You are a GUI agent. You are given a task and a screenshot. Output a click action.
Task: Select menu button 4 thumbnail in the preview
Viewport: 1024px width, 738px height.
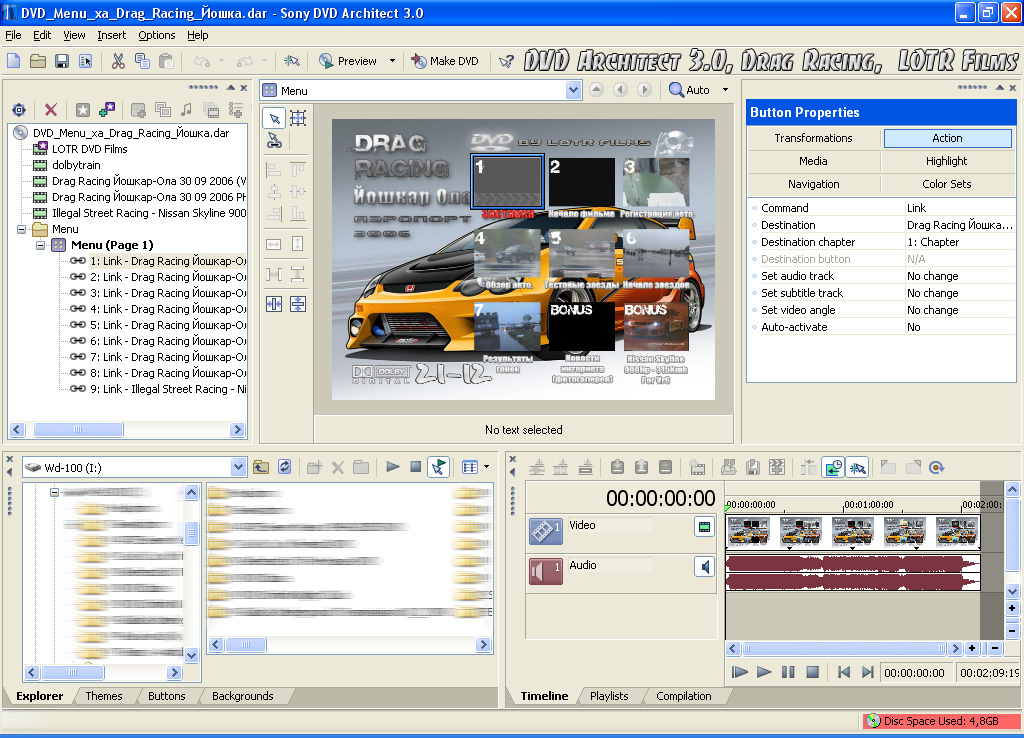[508, 254]
